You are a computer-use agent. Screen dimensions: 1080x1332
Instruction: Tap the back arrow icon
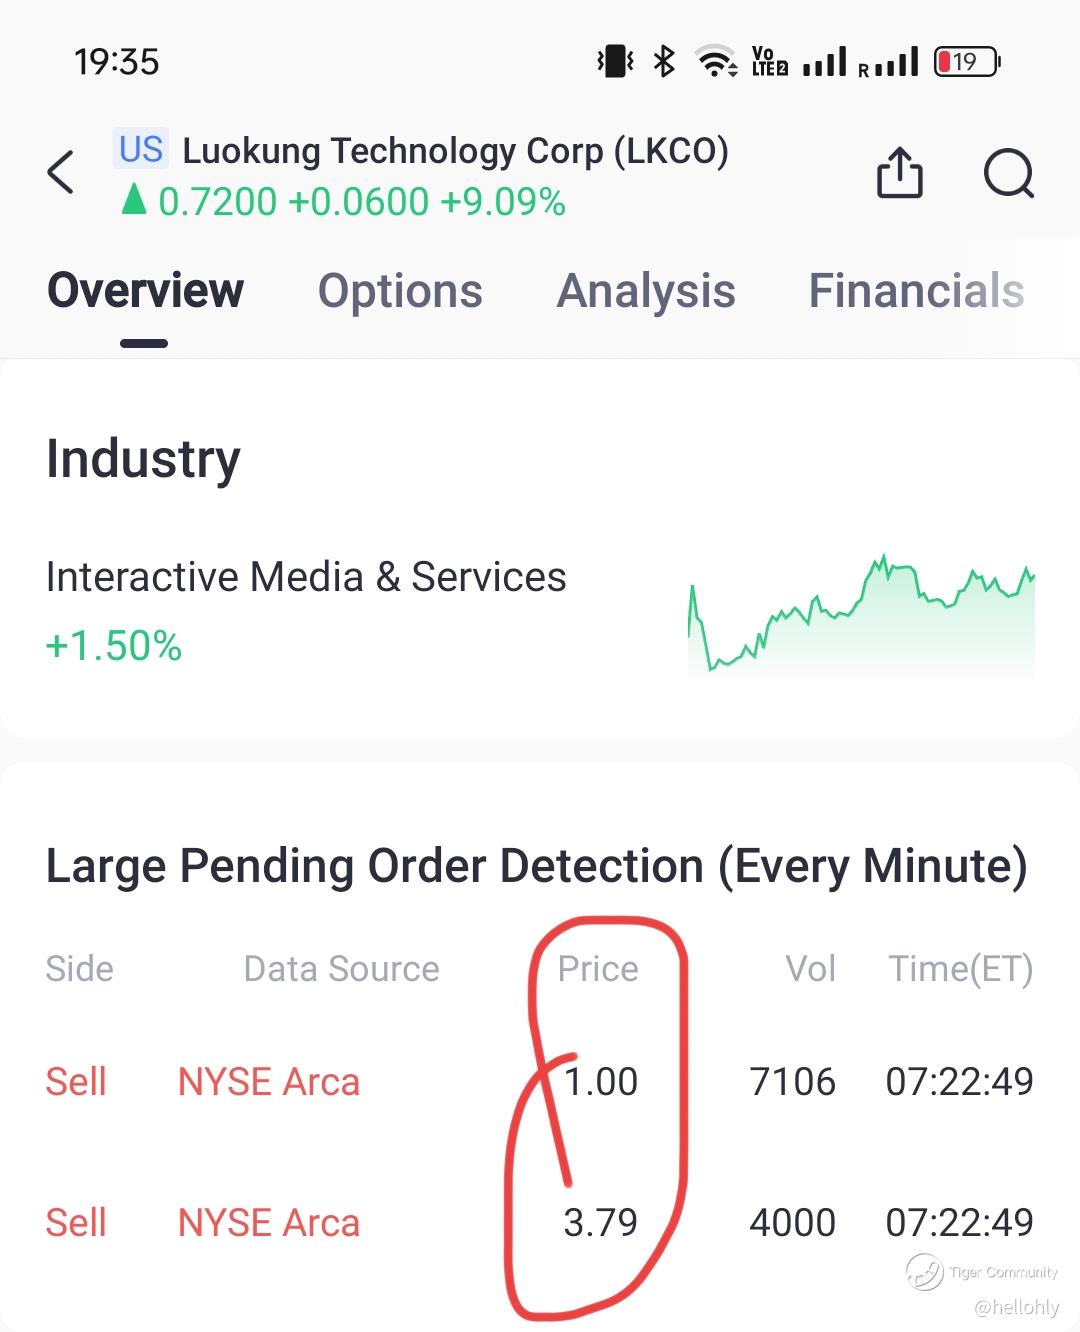(61, 172)
